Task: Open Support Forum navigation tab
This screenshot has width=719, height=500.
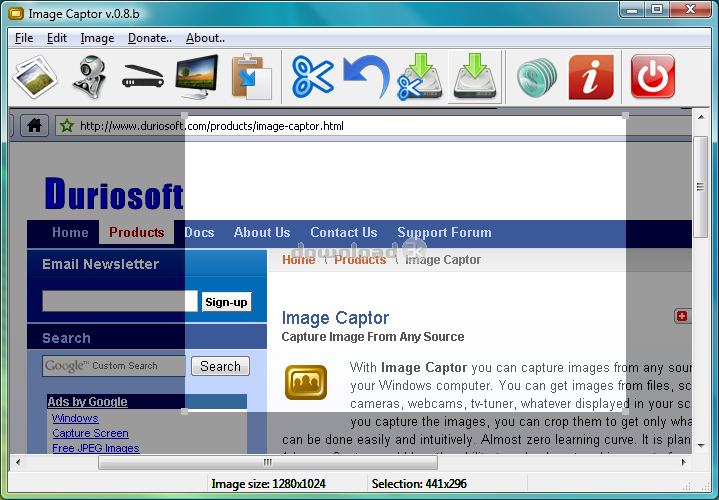Action: [x=444, y=232]
